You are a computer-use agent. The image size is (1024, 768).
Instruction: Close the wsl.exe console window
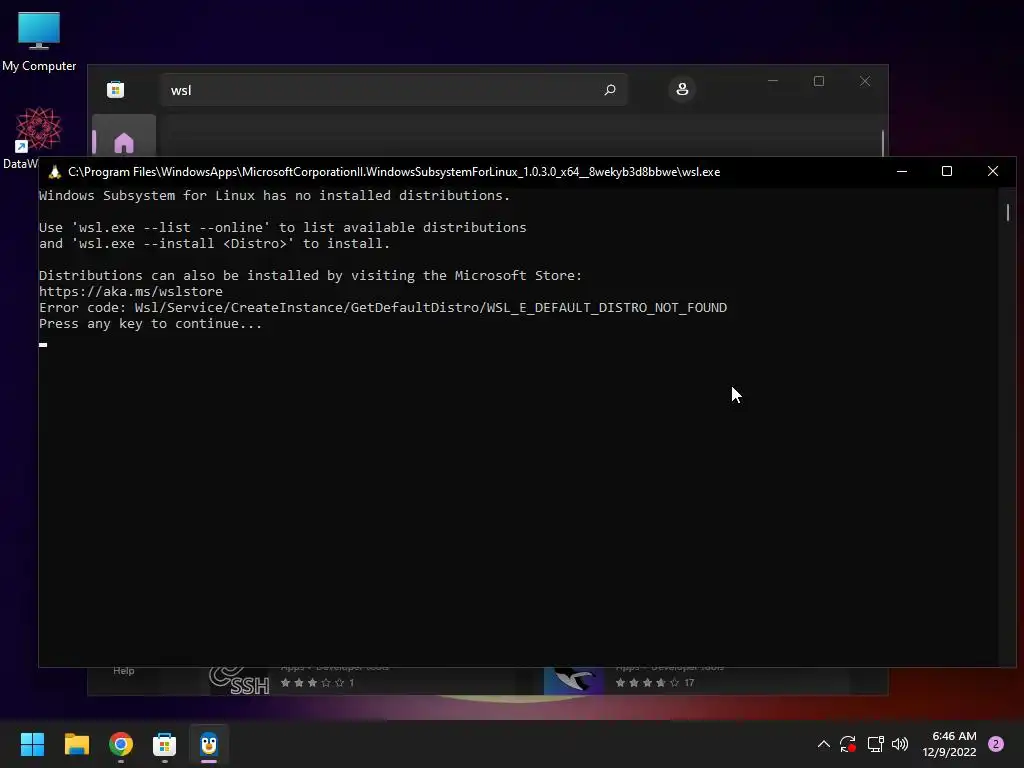click(x=993, y=171)
